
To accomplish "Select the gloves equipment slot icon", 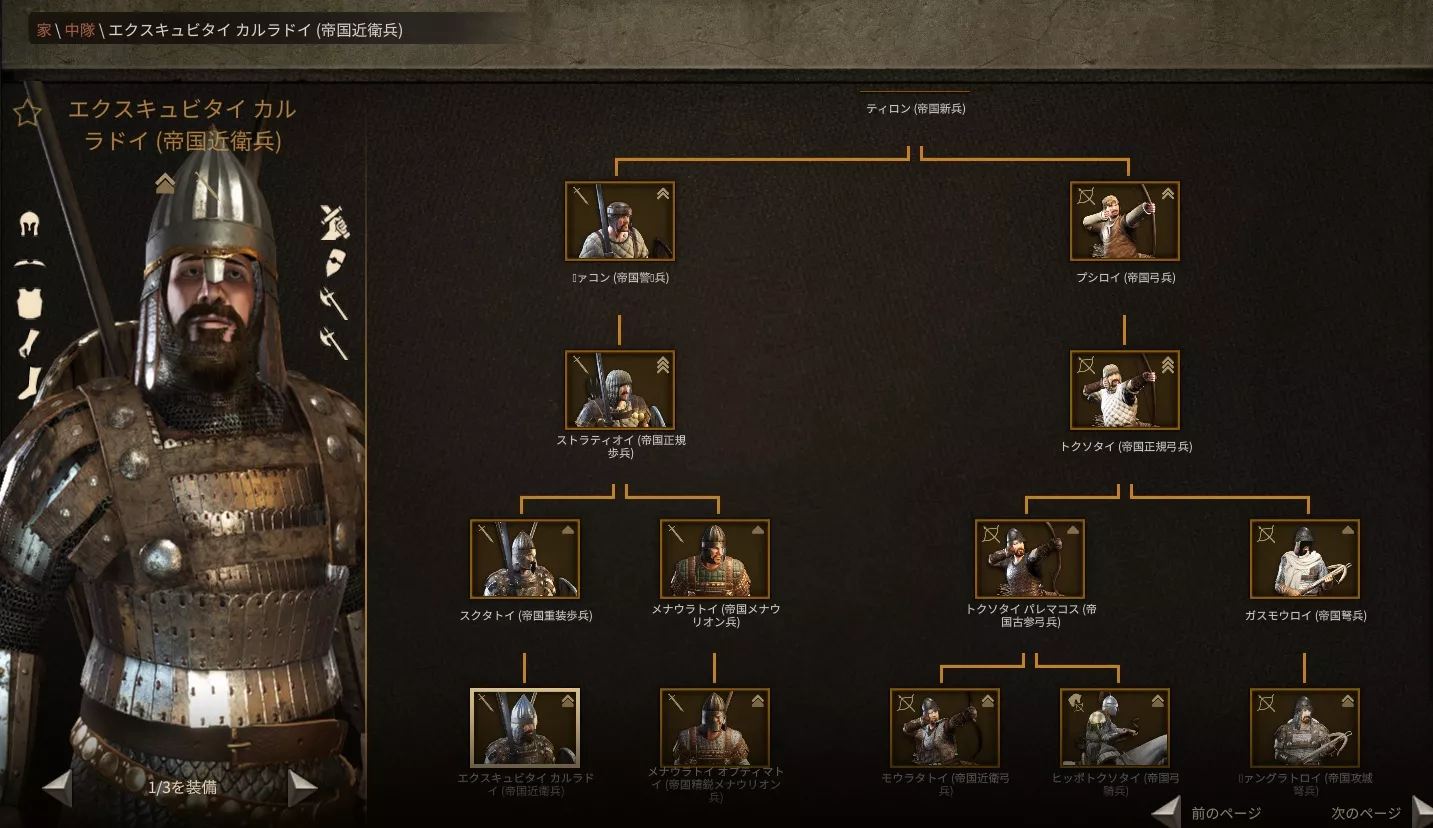I will coord(28,343).
